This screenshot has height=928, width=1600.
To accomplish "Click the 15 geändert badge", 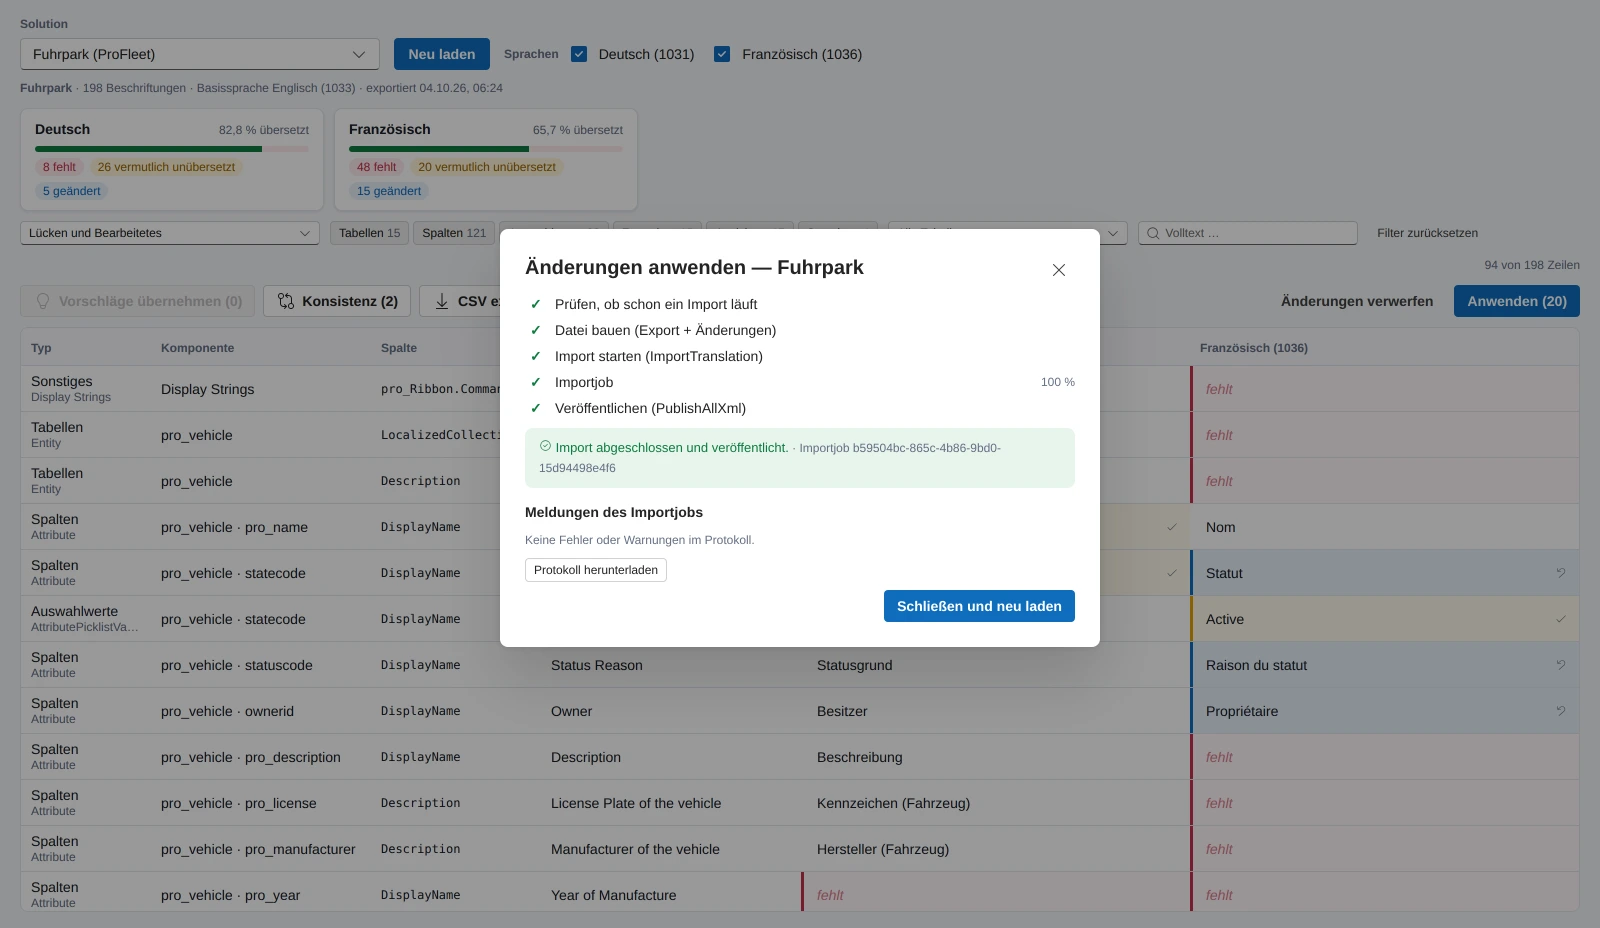I will pyautogui.click(x=389, y=191).
